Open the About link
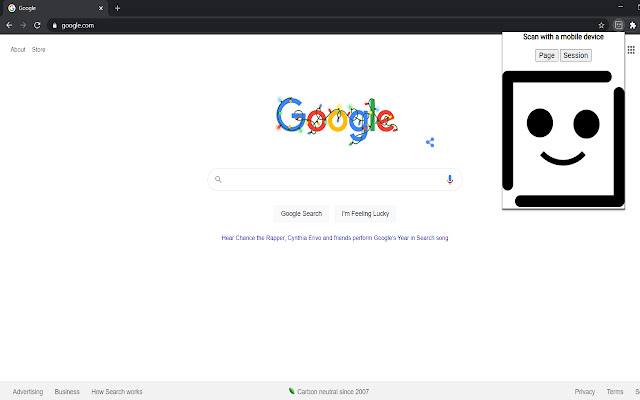 18,49
